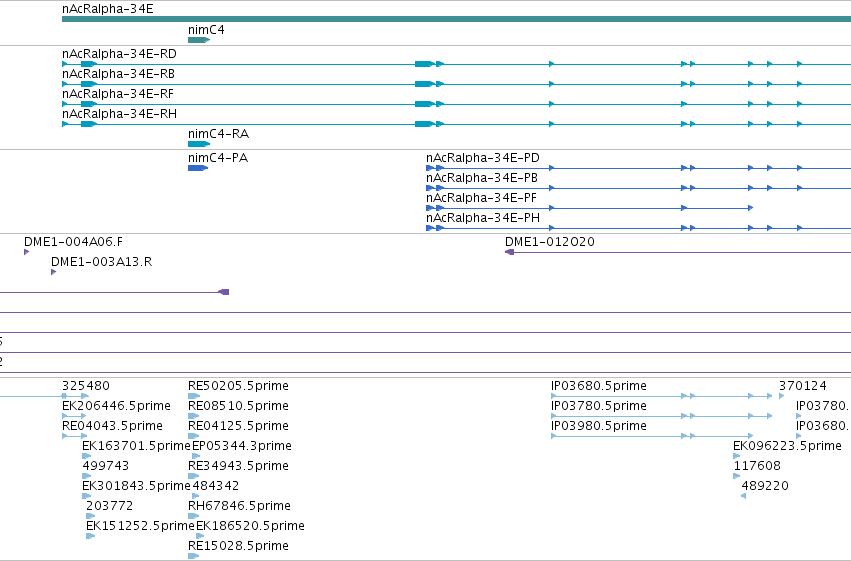
Task: Click the arrow glyph under RE15028.5prime
Action: click(193, 556)
